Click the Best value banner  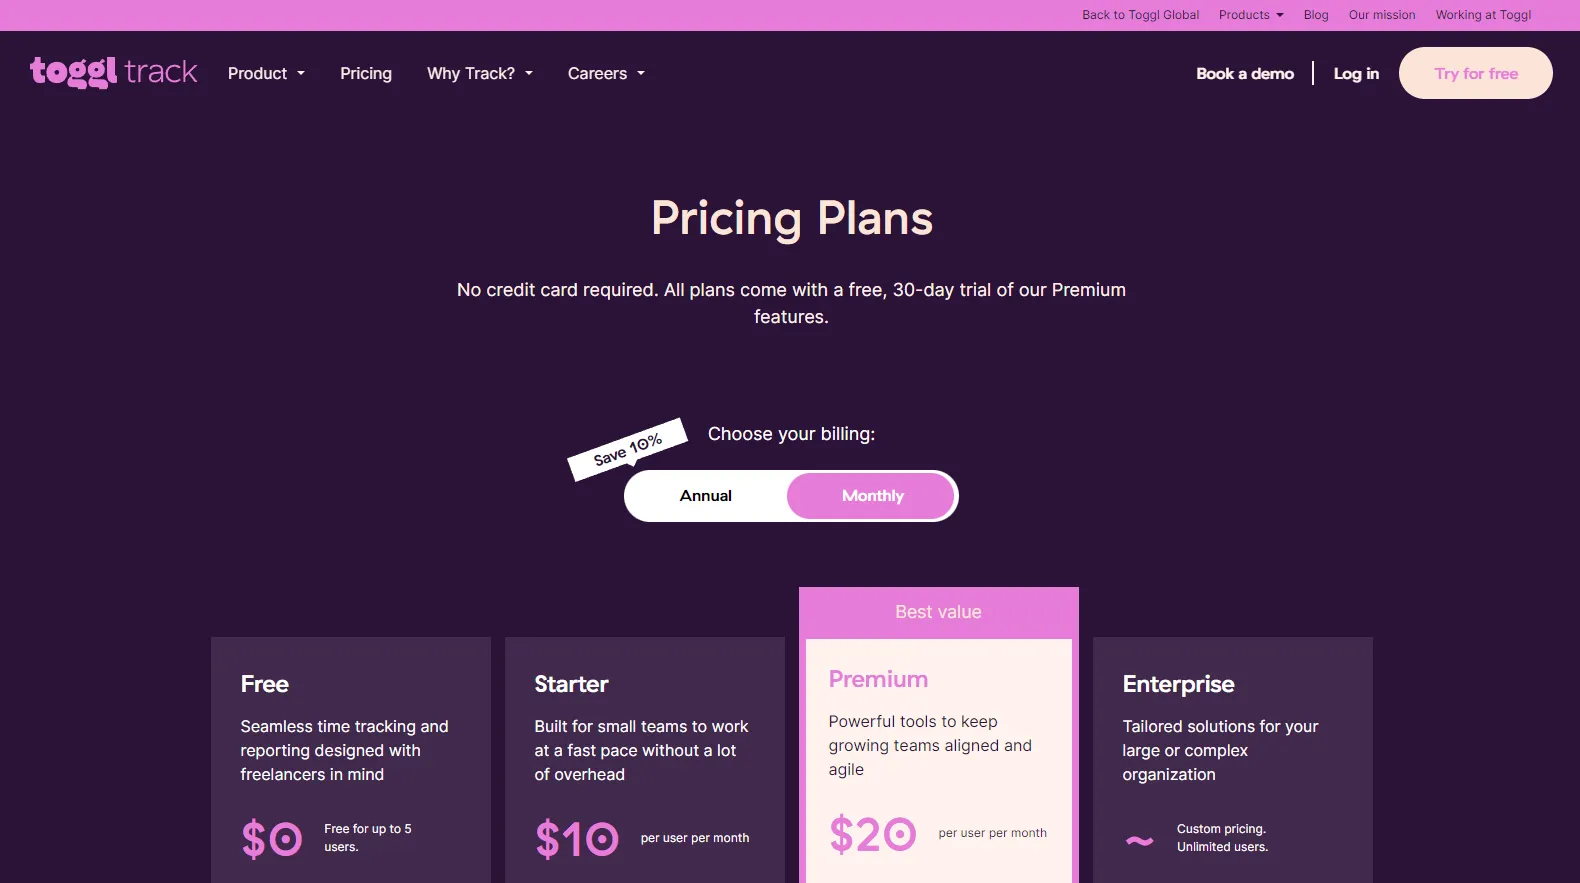coord(938,612)
